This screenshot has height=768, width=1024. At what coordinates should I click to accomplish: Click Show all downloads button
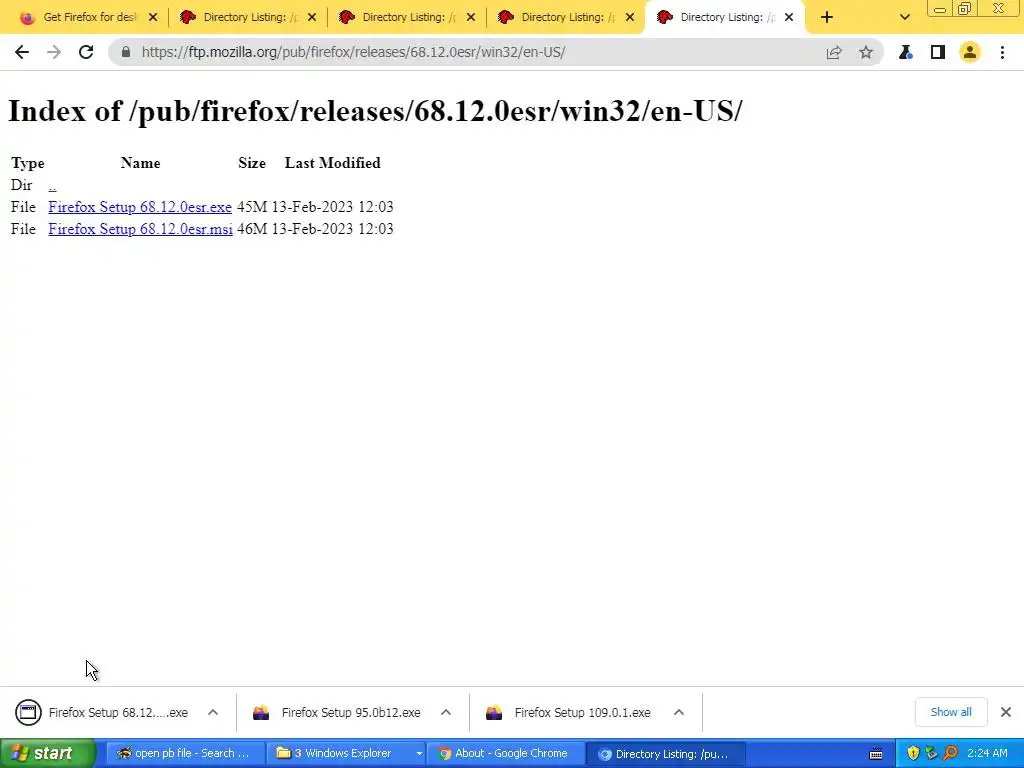point(951,712)
